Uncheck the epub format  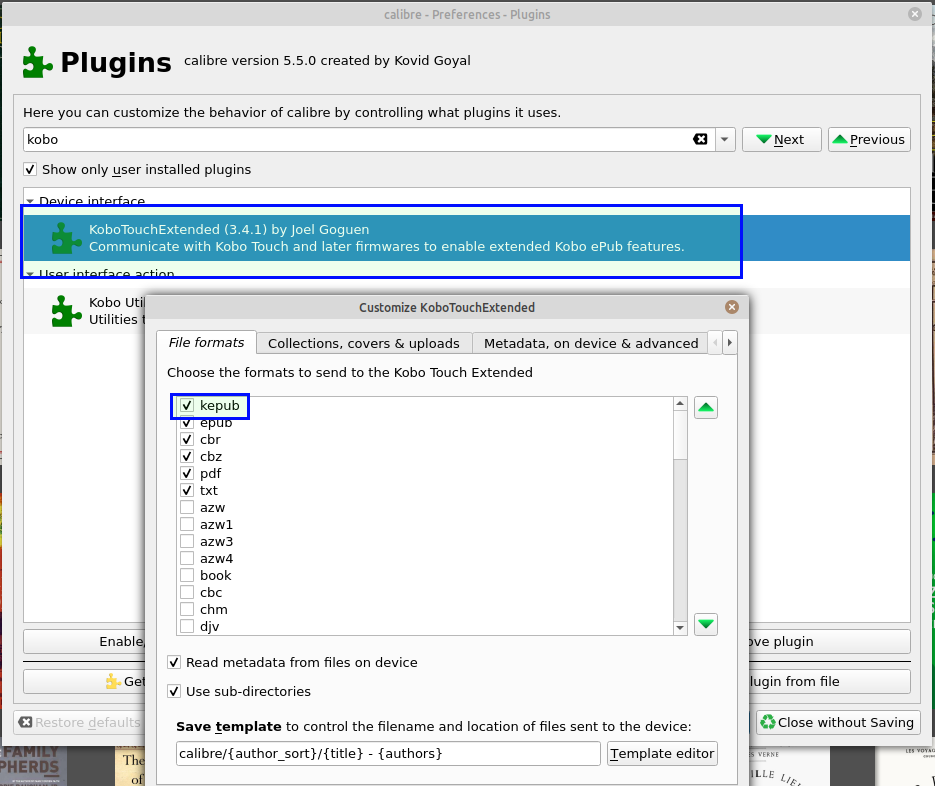(187, 423)
